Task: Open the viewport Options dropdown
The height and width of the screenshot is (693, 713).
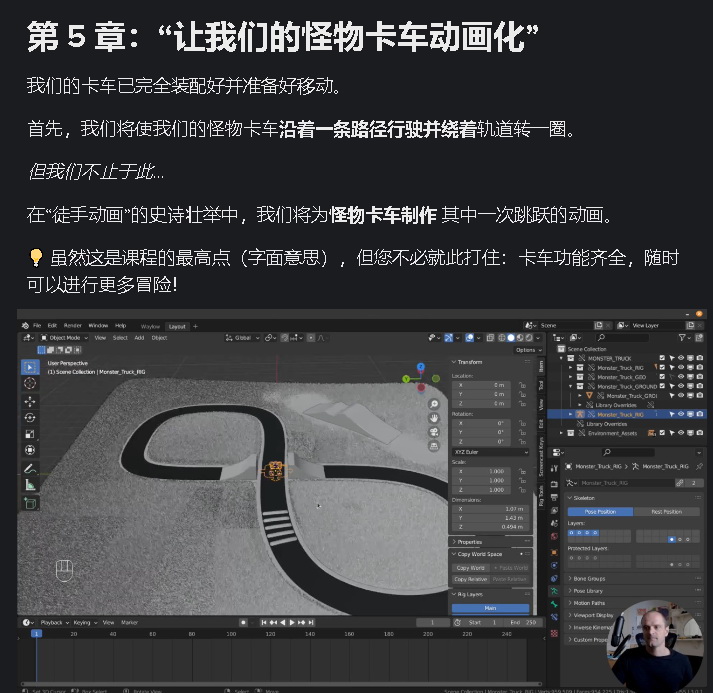Action: (x=528, y=350)
